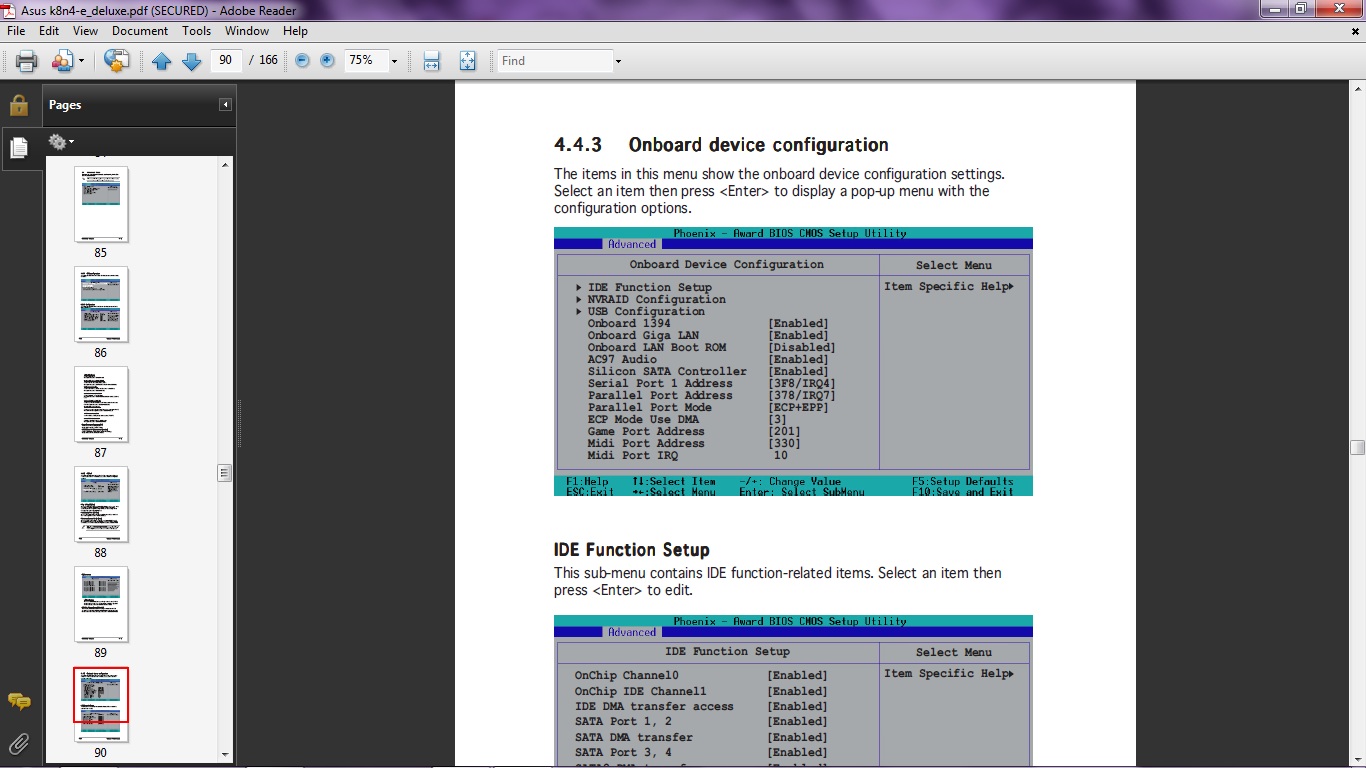Zoom out using the minus button
This screenshot has height=768, width=1366.
pos(302,61)
